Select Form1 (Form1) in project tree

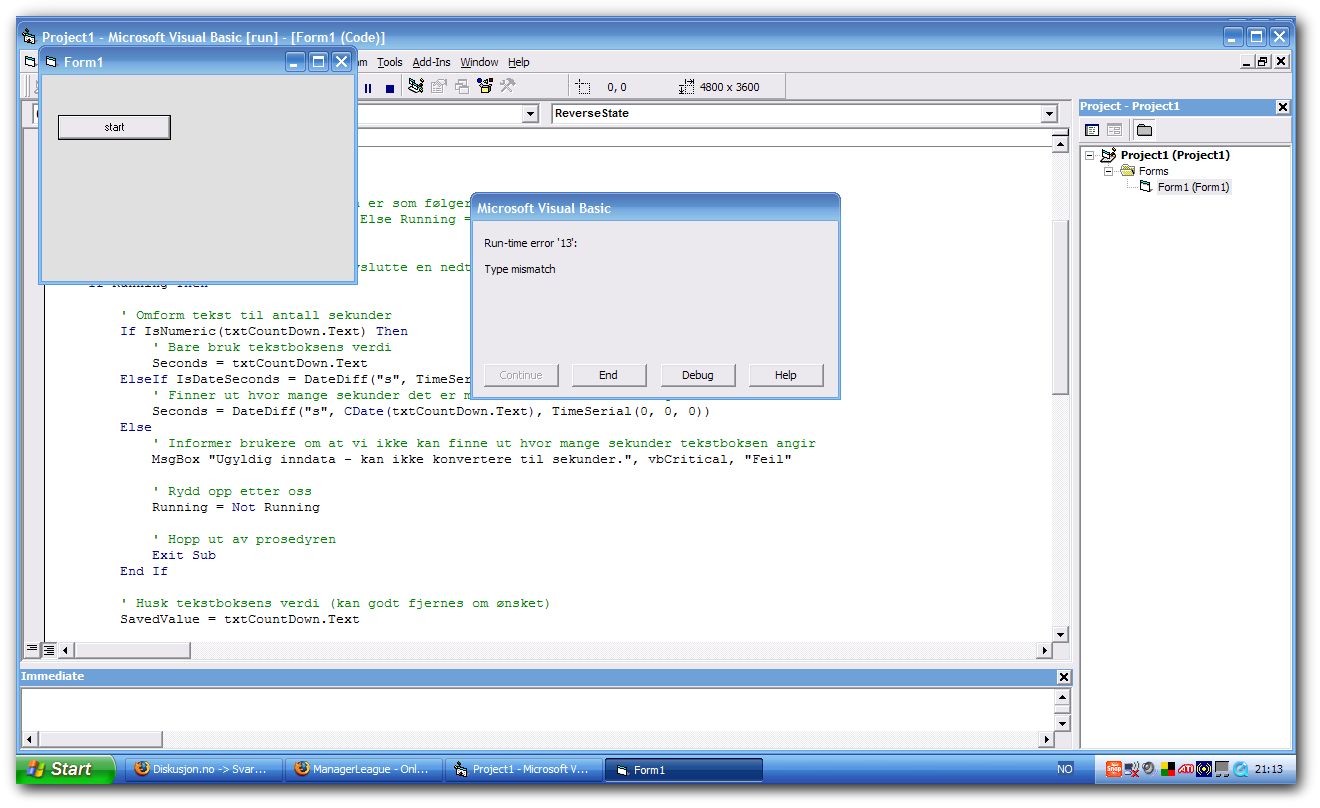1192,187
